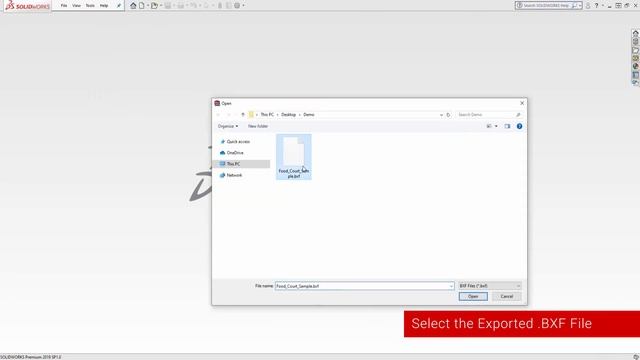
Task: Expand the Options gear dropdown arrow
Action: 244,6
